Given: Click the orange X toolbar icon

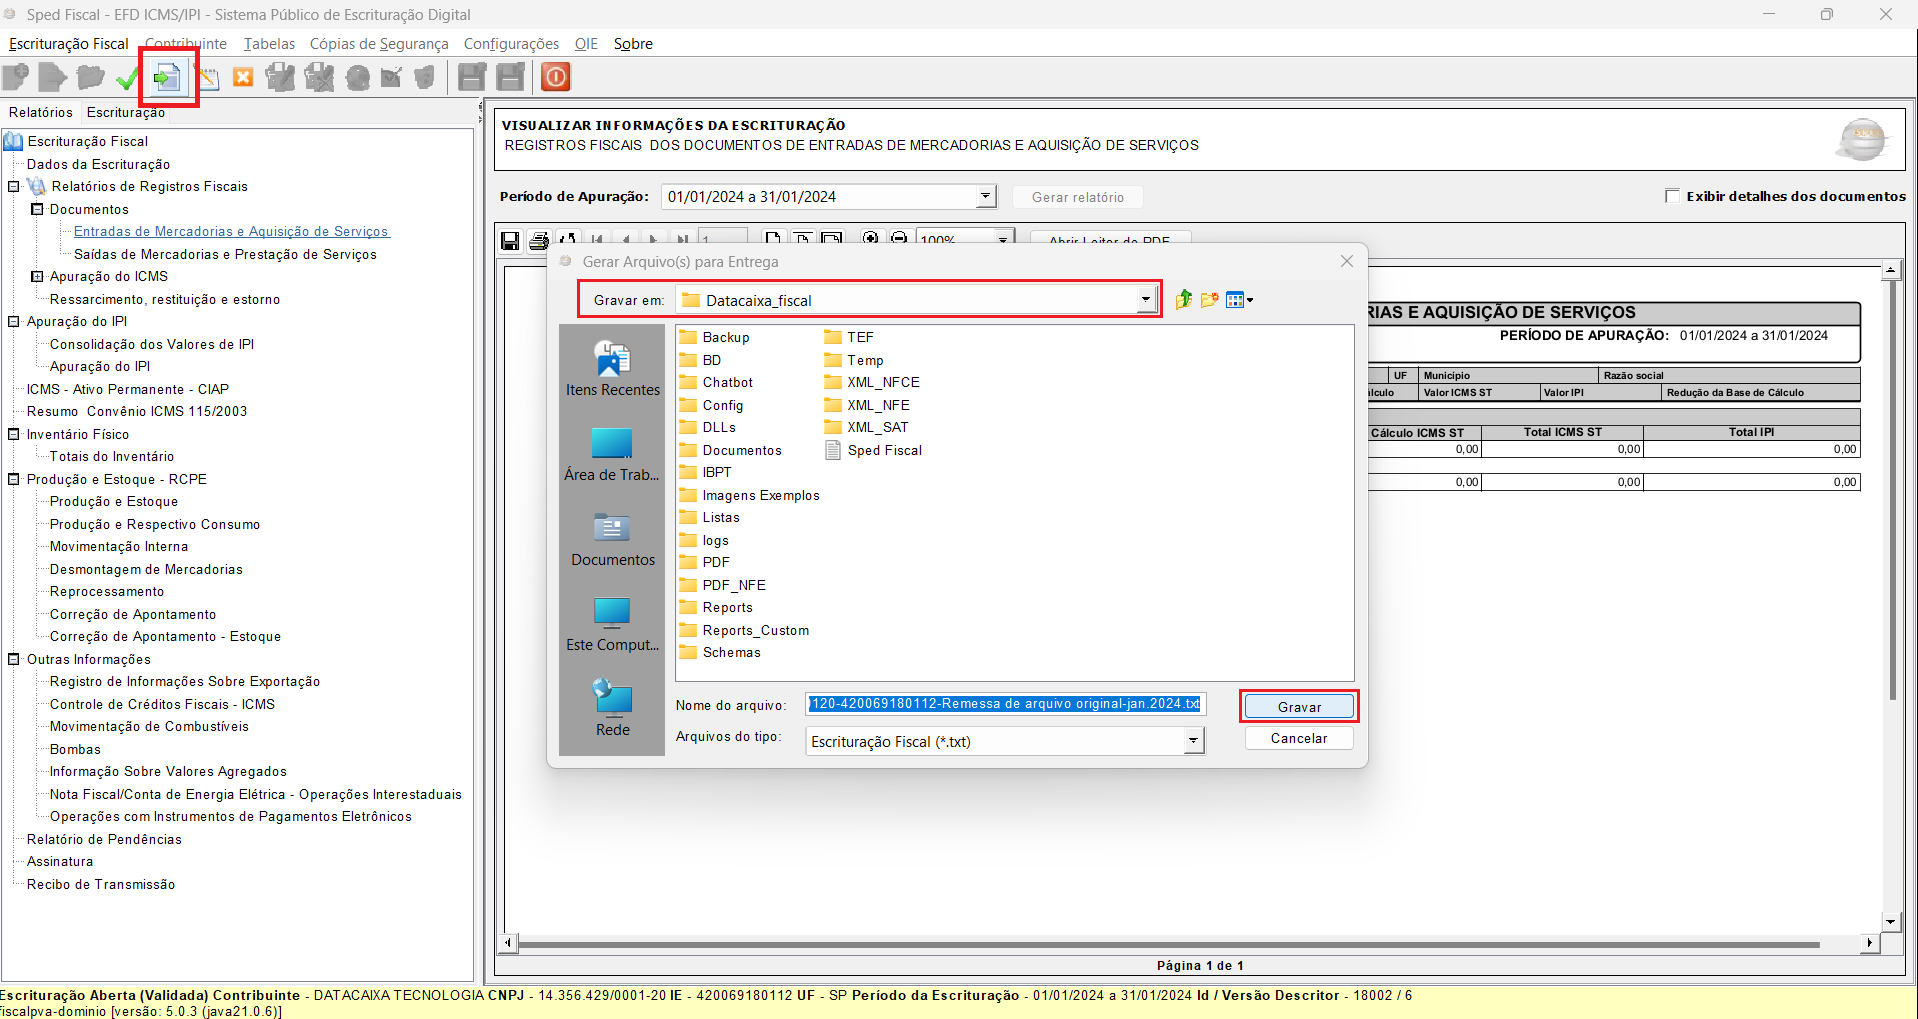Looking at the screenshot, I should (243, 77).
